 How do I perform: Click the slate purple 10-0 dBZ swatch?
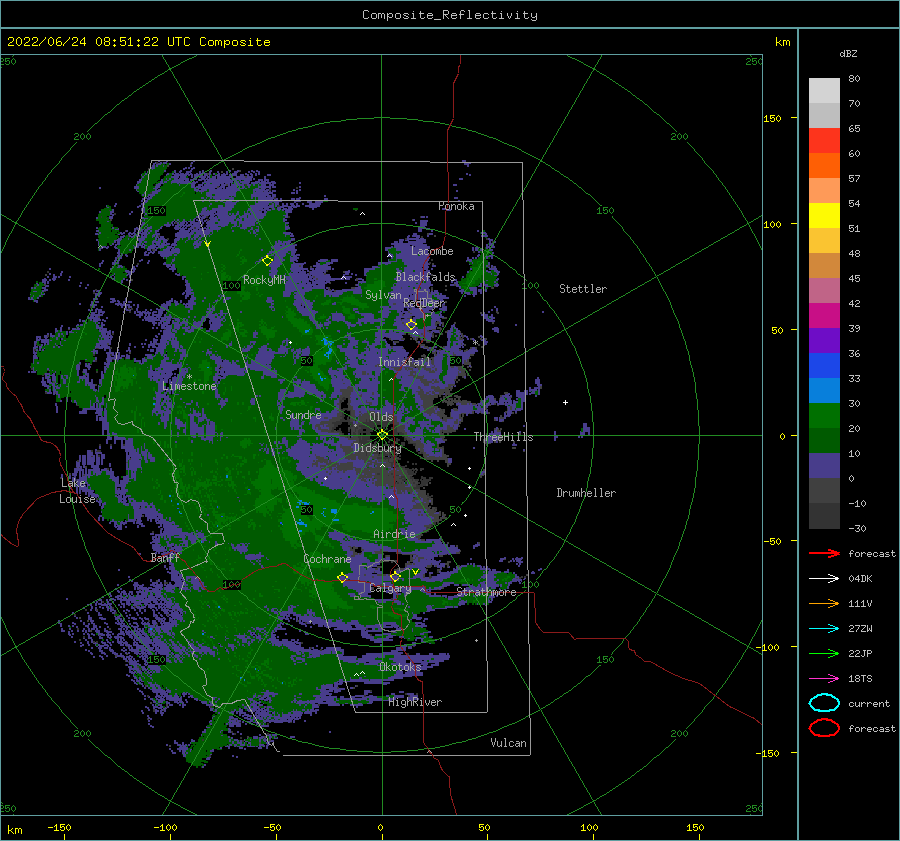(824, 466)
